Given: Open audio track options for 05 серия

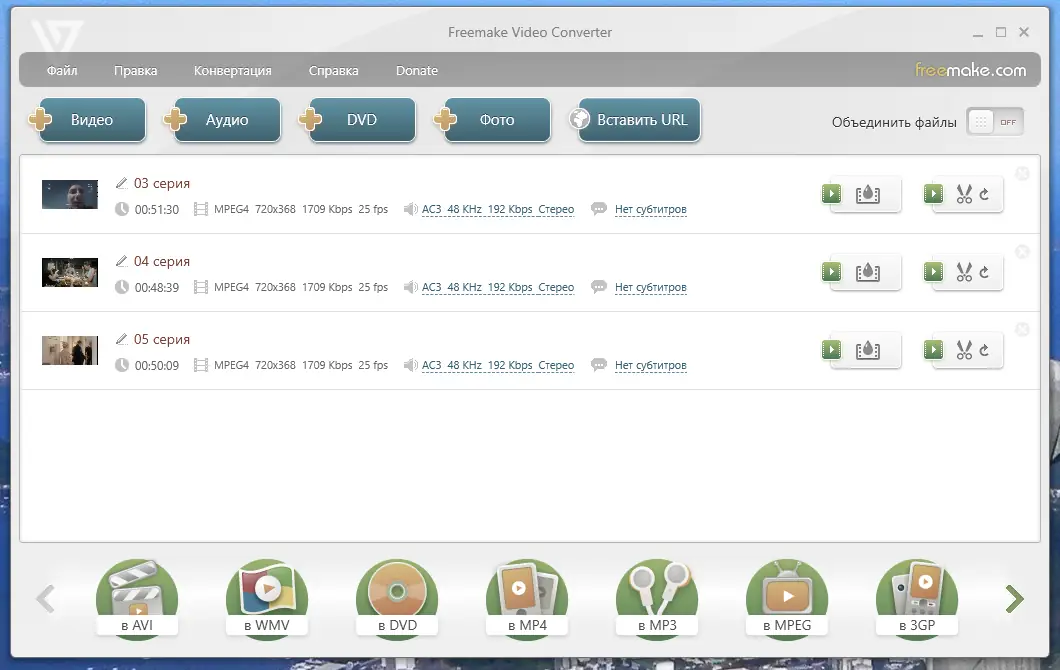Looking at the screenshot, I should tap(498, 365).
